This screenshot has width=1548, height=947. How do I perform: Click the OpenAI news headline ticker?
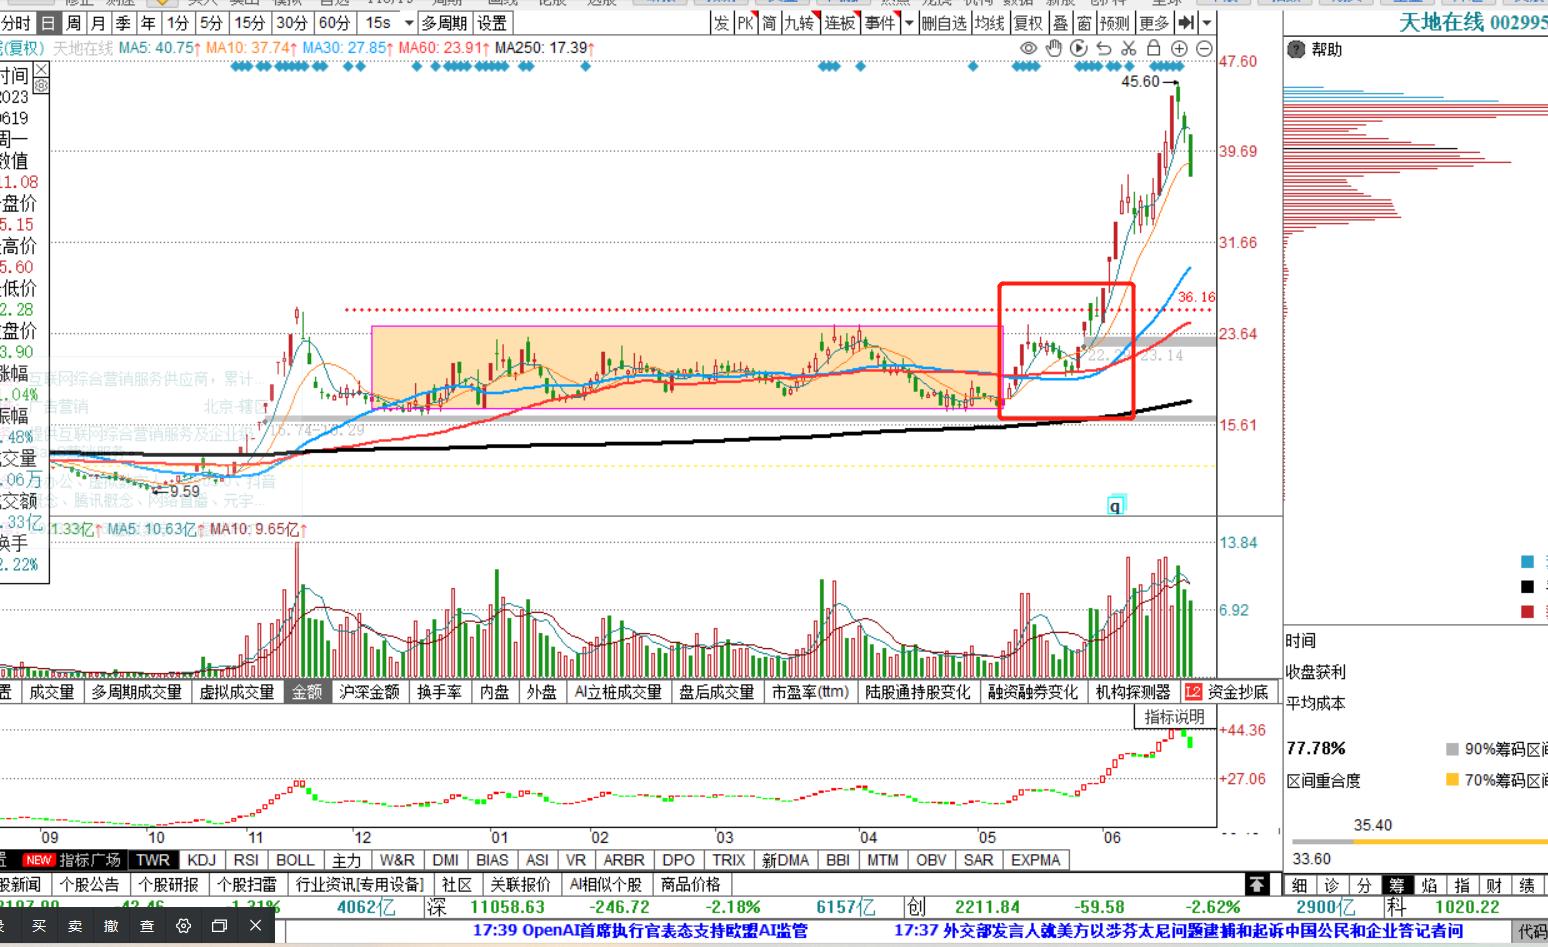(640, 931)
